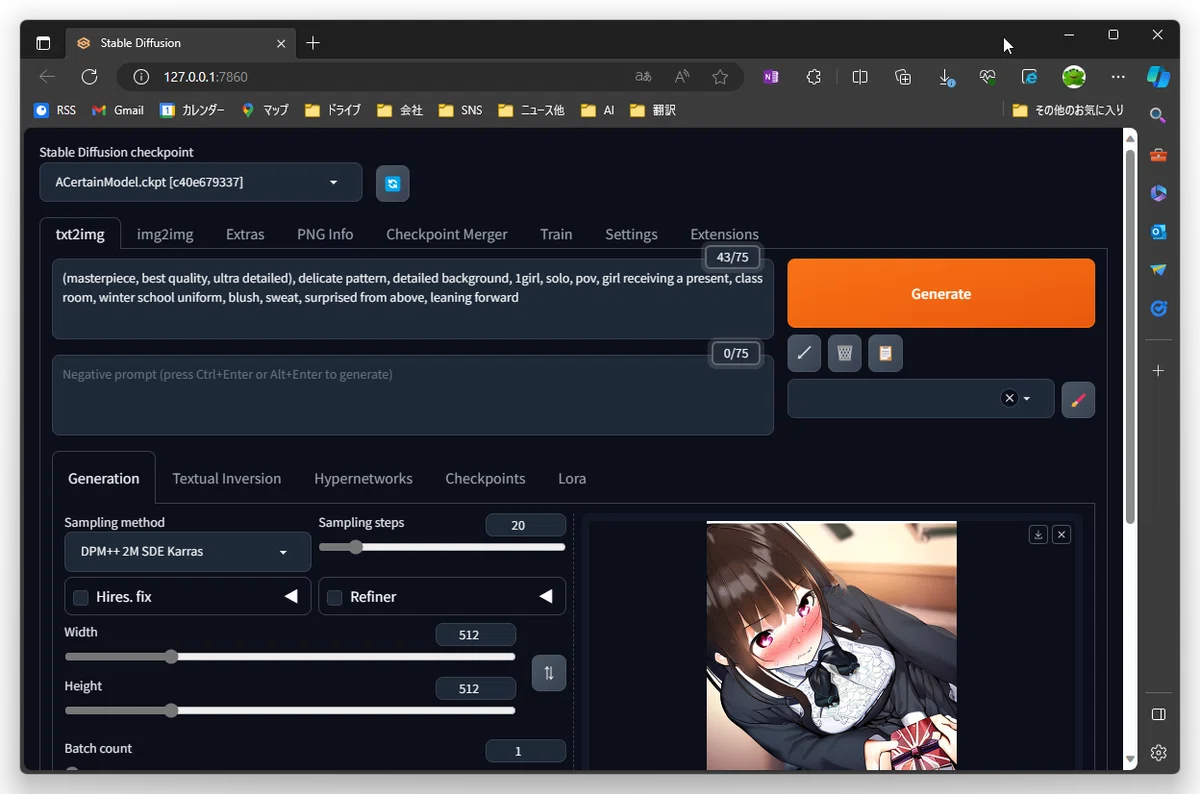Screen dimensions: 1200x794
Task: Clear the prompt with the trash icon
Action: pos(845,353)
